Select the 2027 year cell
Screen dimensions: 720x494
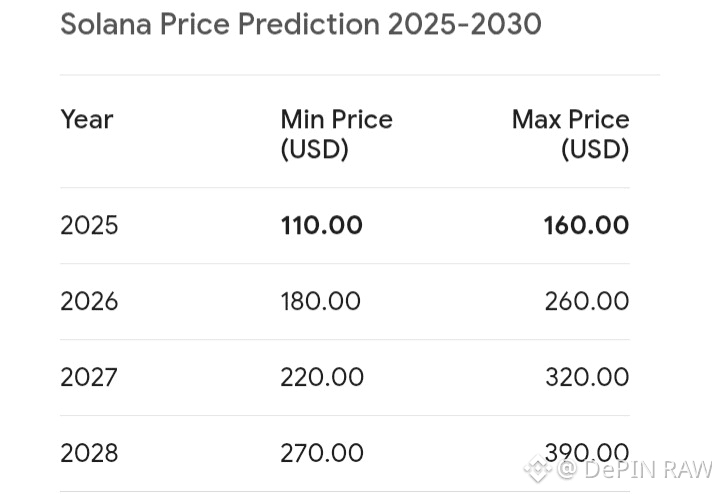coord(89,377)
